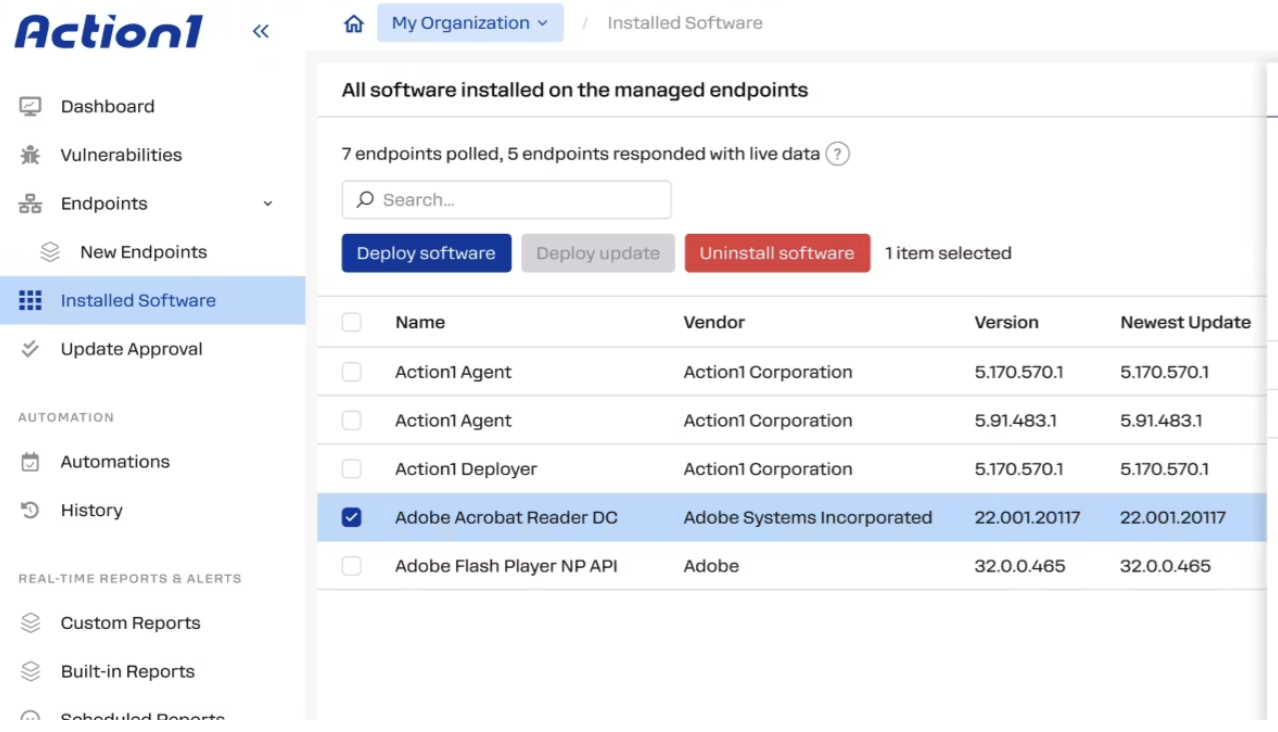Click version 5.91.483.1 in Version column
Screen dimensions: 1278x732
pos(1016,421)
